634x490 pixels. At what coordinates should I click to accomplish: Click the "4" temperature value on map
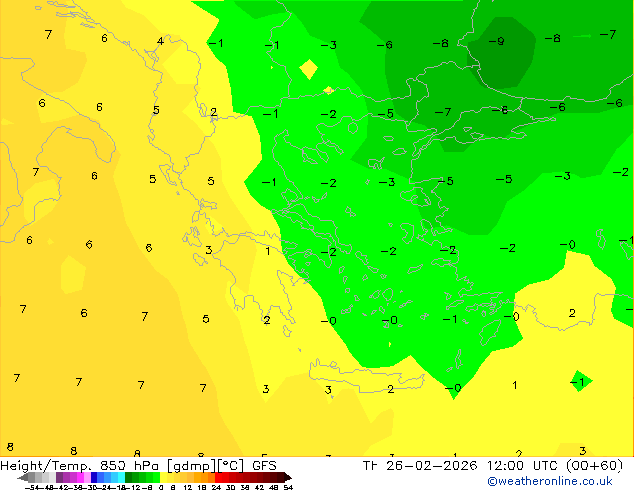pos(161,41)
